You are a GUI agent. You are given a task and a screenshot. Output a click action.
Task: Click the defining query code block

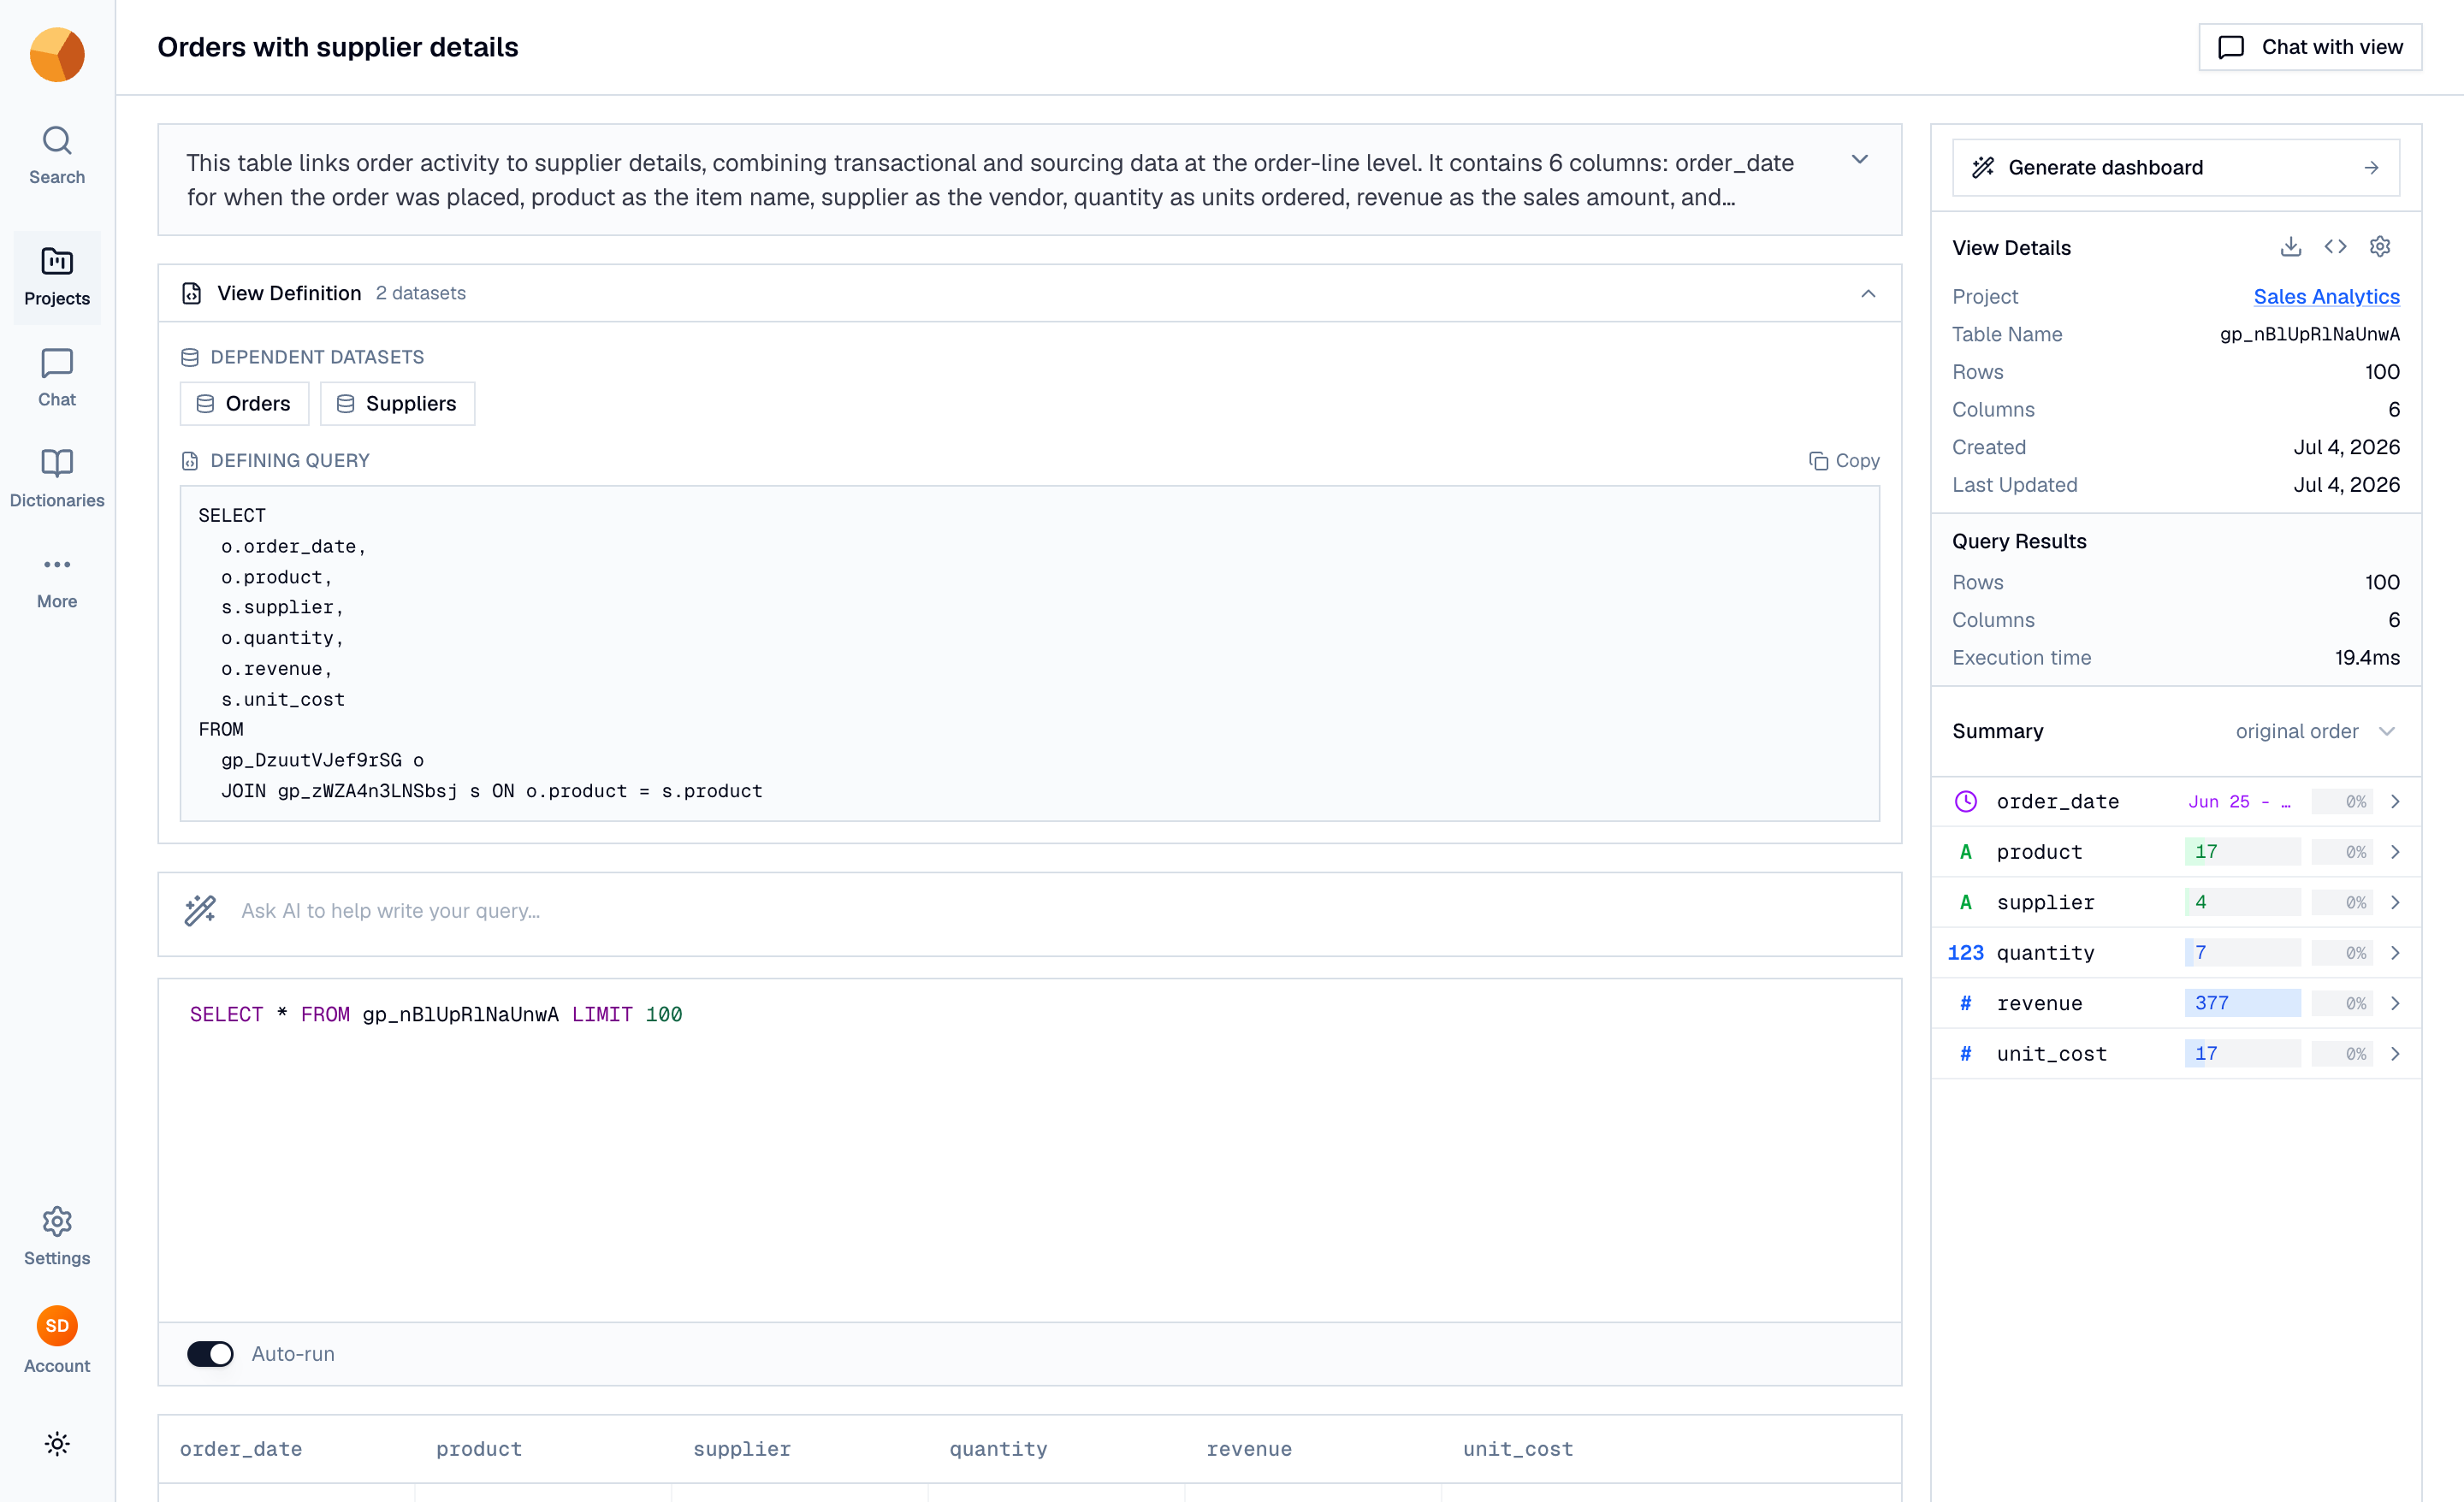(1029, 654)
